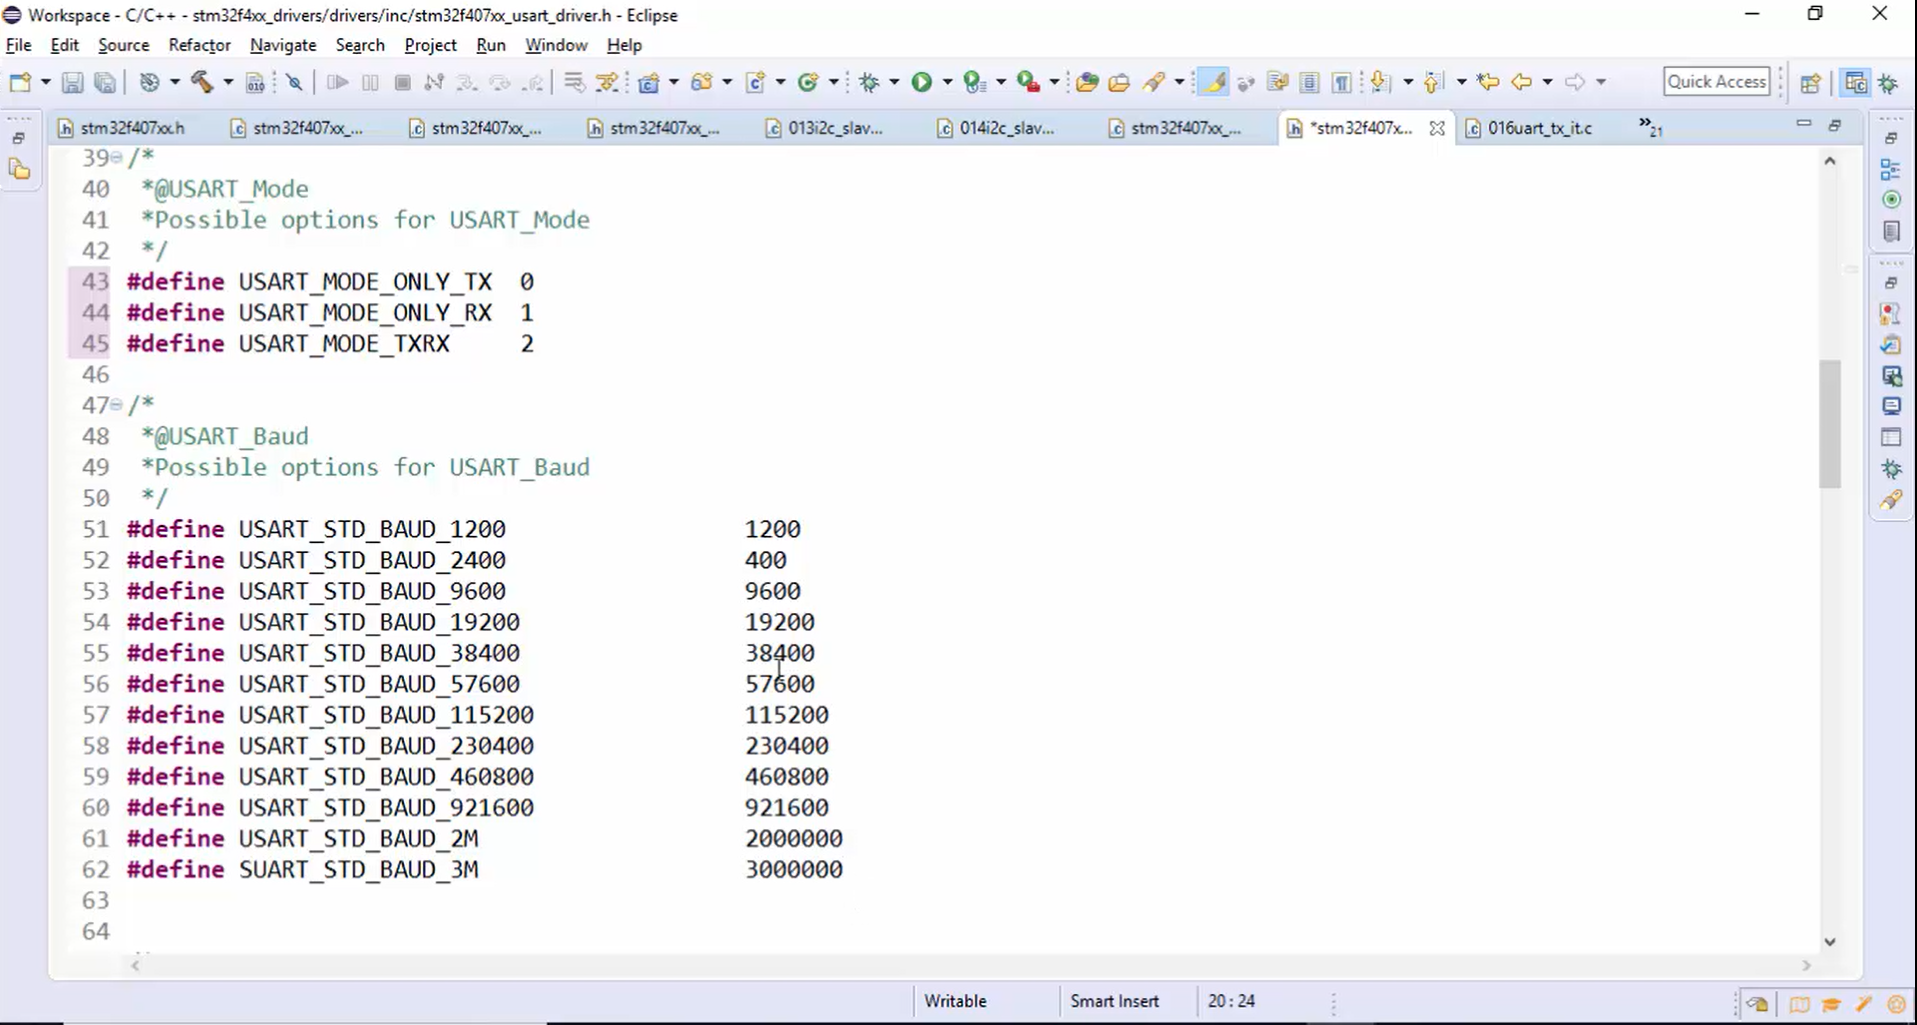Click the Quick Access search field
The image size is (1917, 1025).
click(x=1716, y=82)
